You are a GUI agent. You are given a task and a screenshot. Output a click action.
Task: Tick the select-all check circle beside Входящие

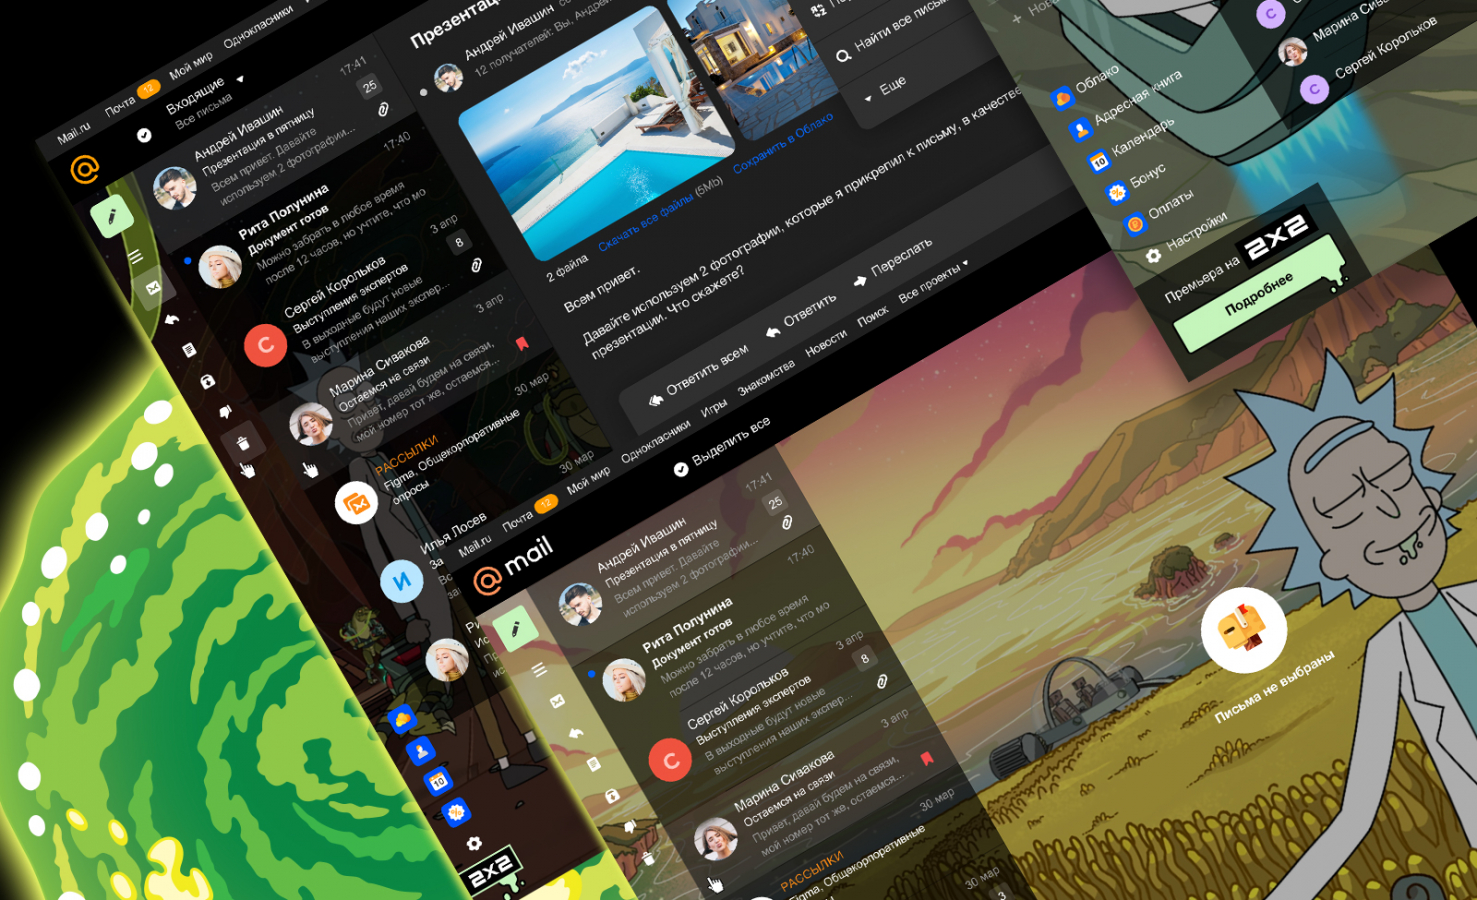144,135
